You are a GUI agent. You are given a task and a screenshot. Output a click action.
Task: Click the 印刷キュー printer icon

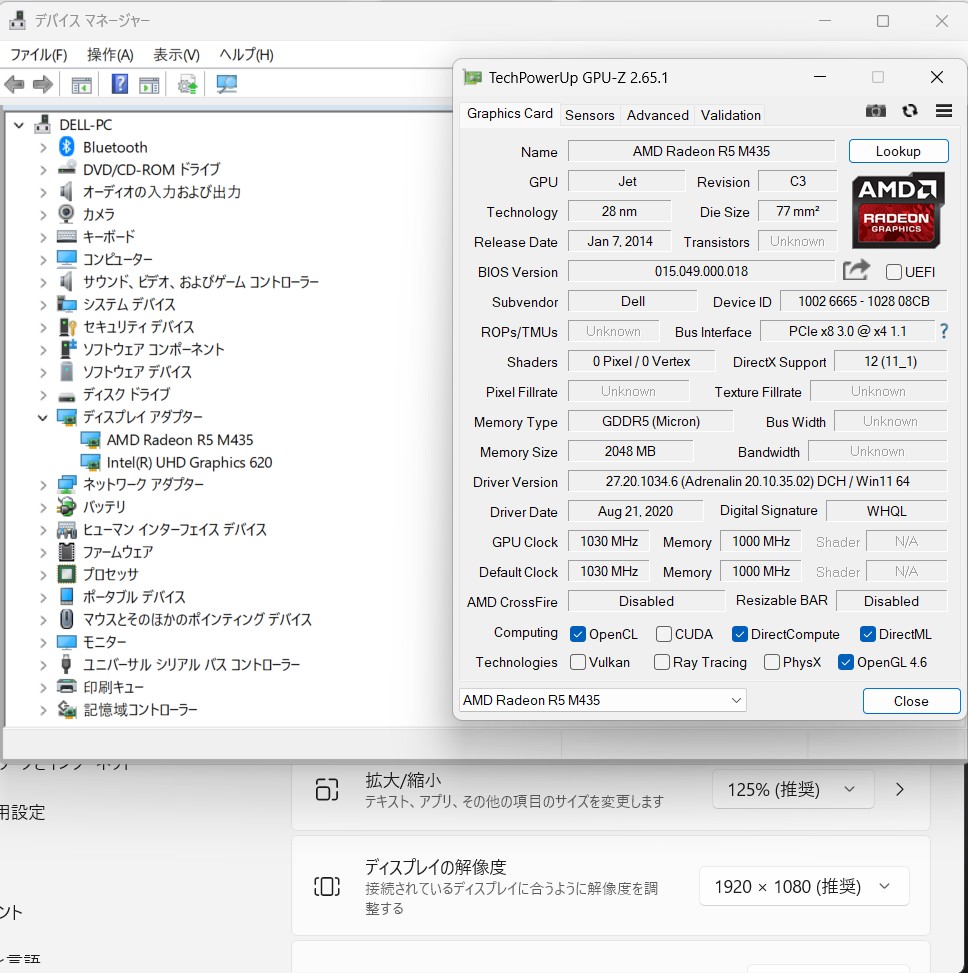click(x=66, y=686)
